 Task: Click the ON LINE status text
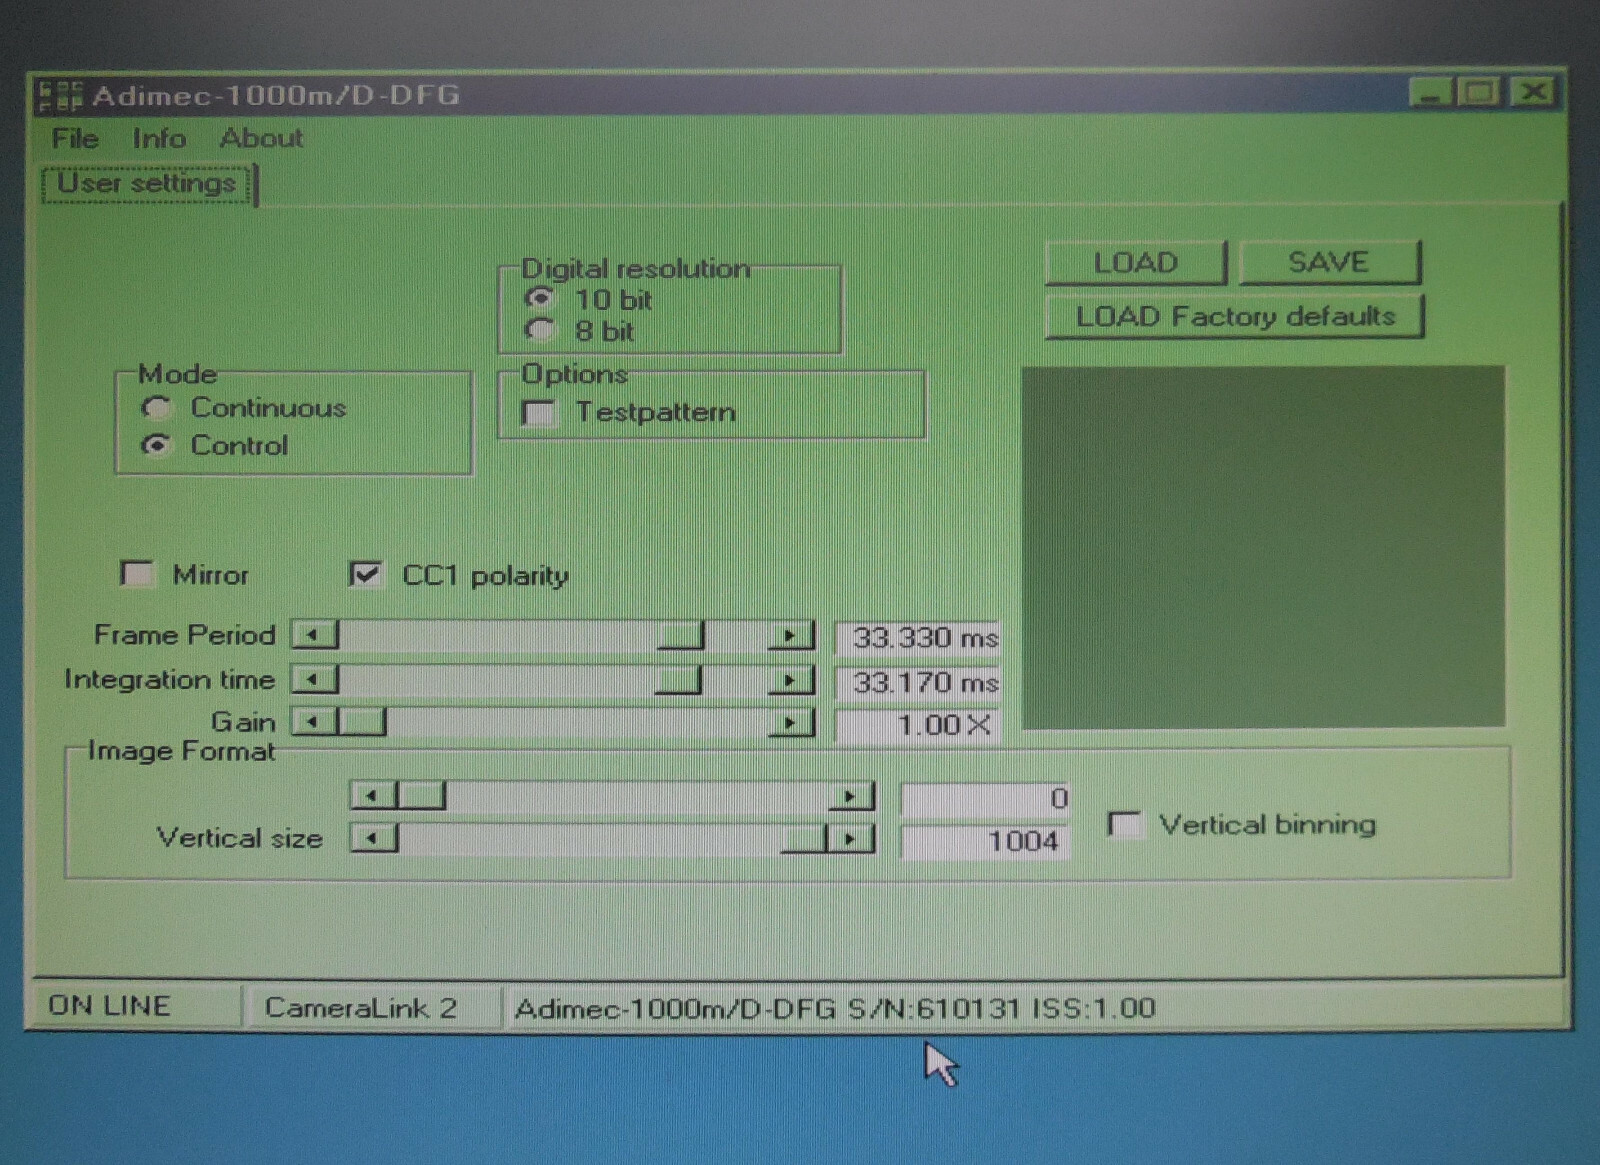point(109,1005)
